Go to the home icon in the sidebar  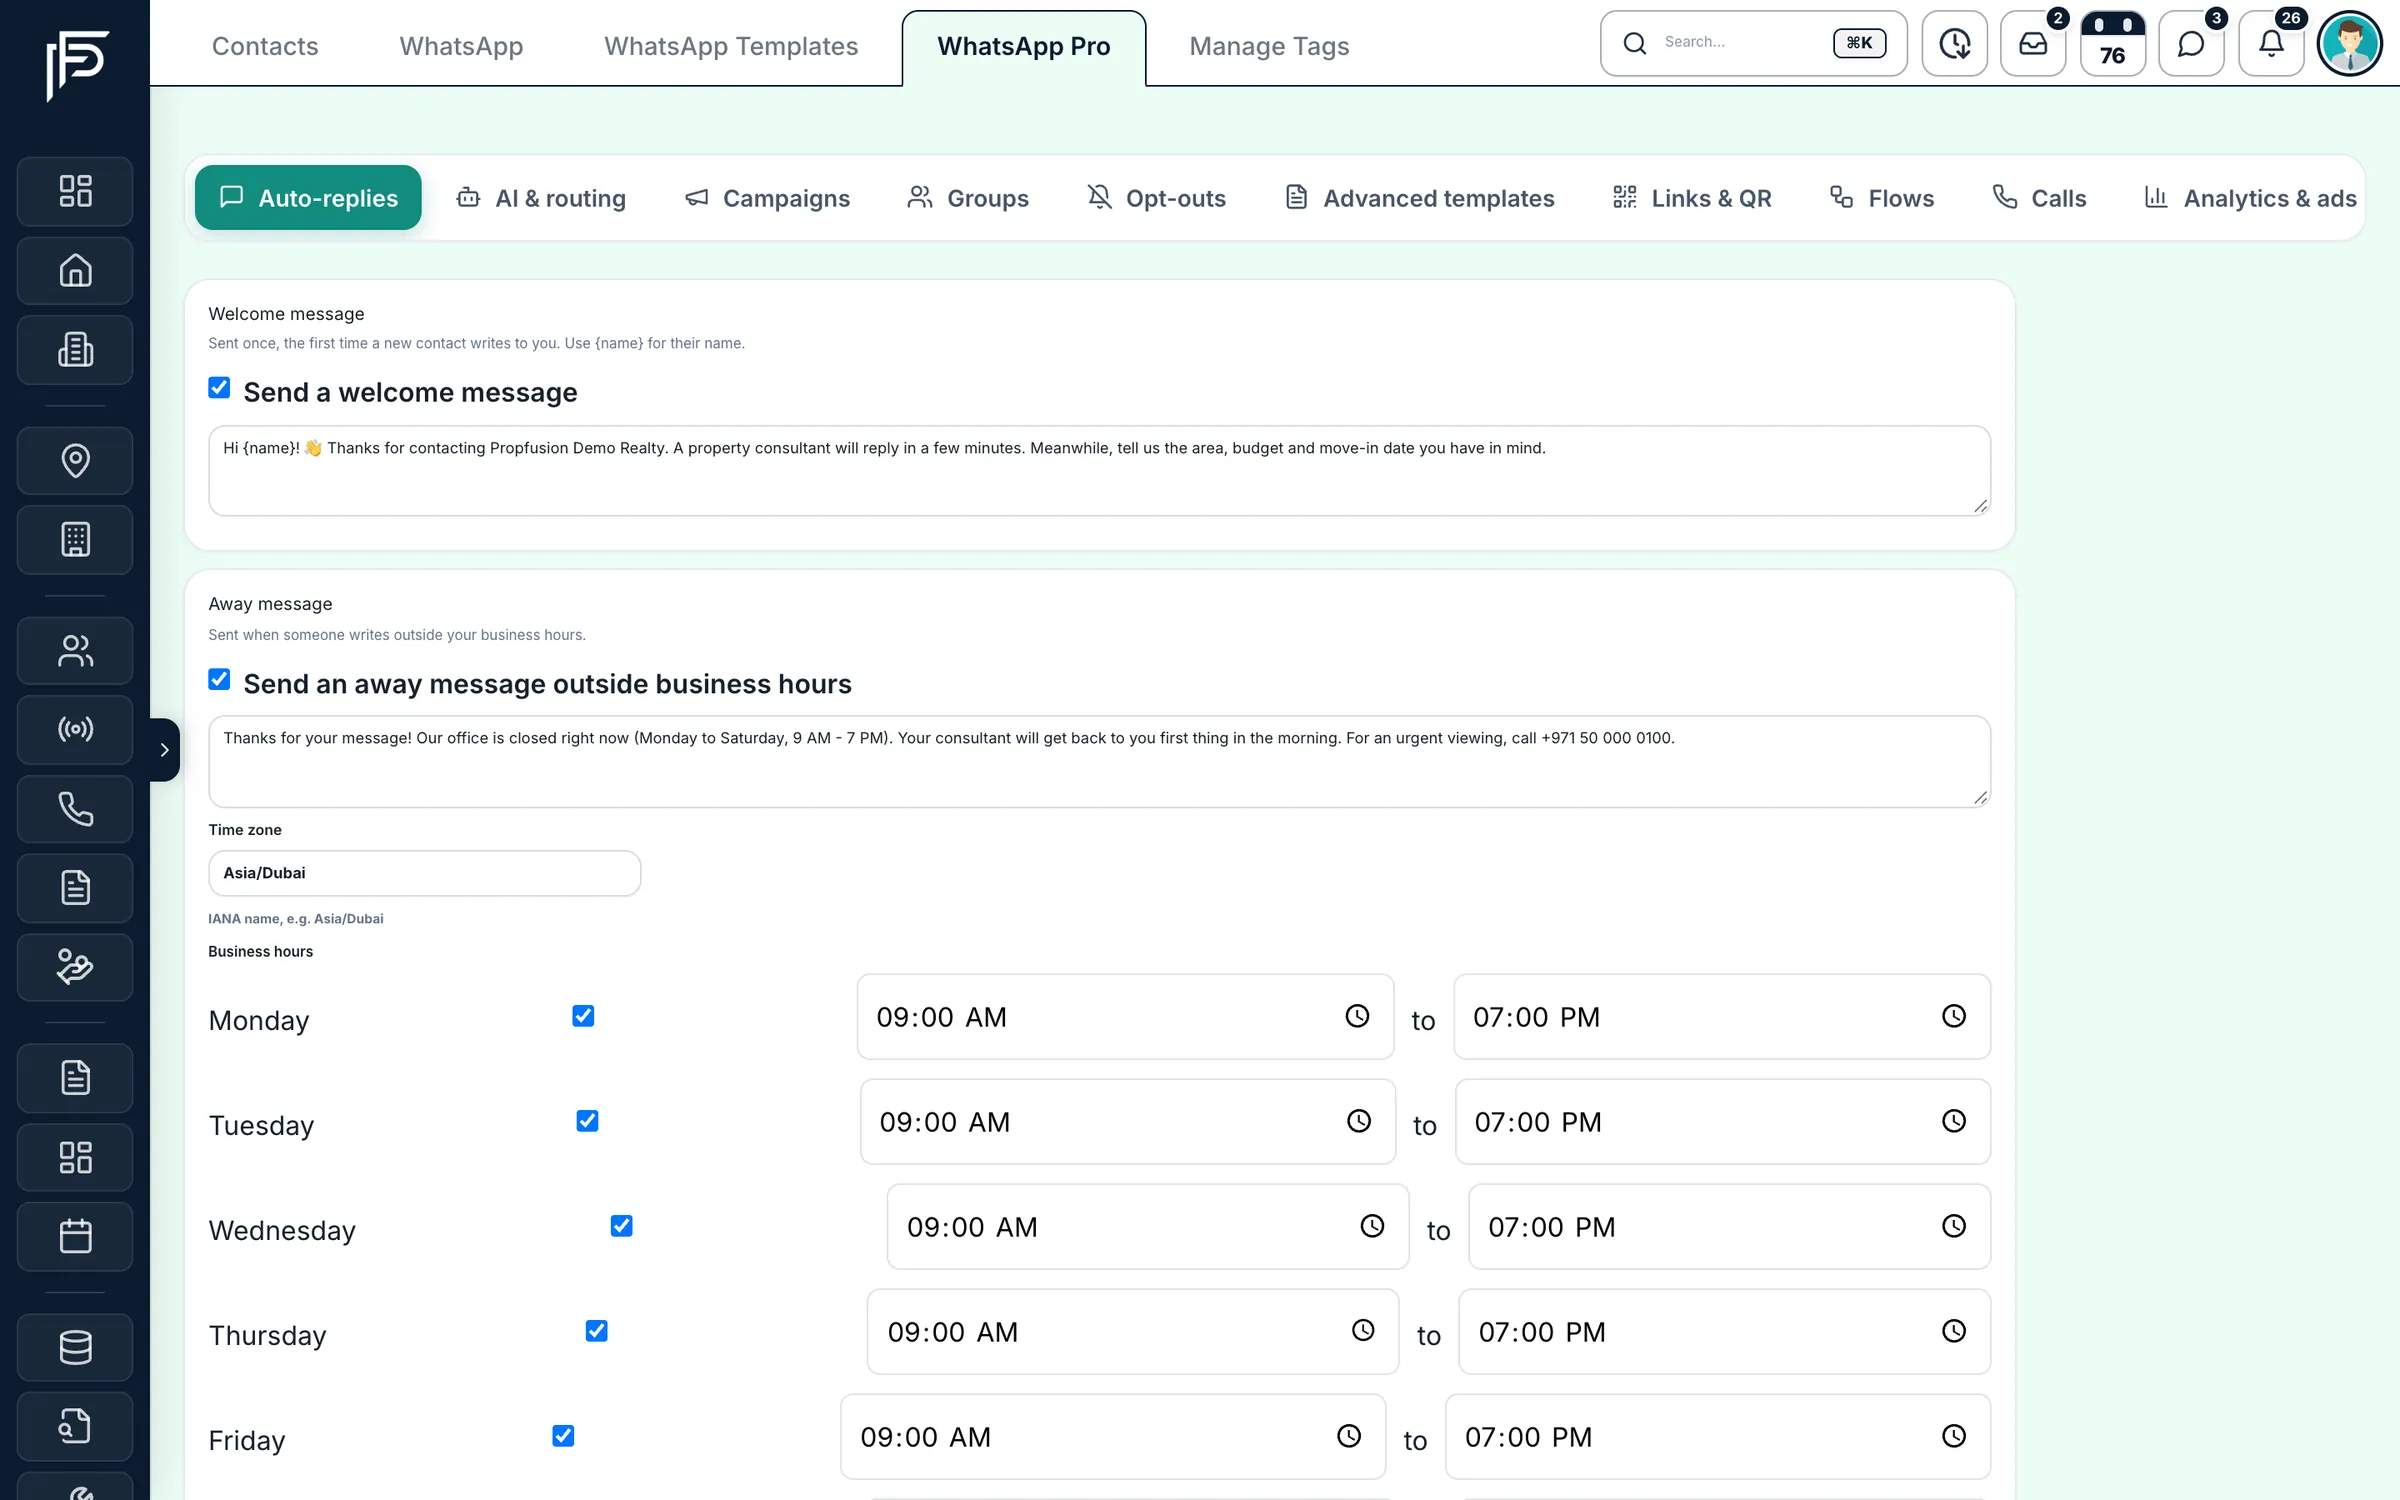[75, 271]
